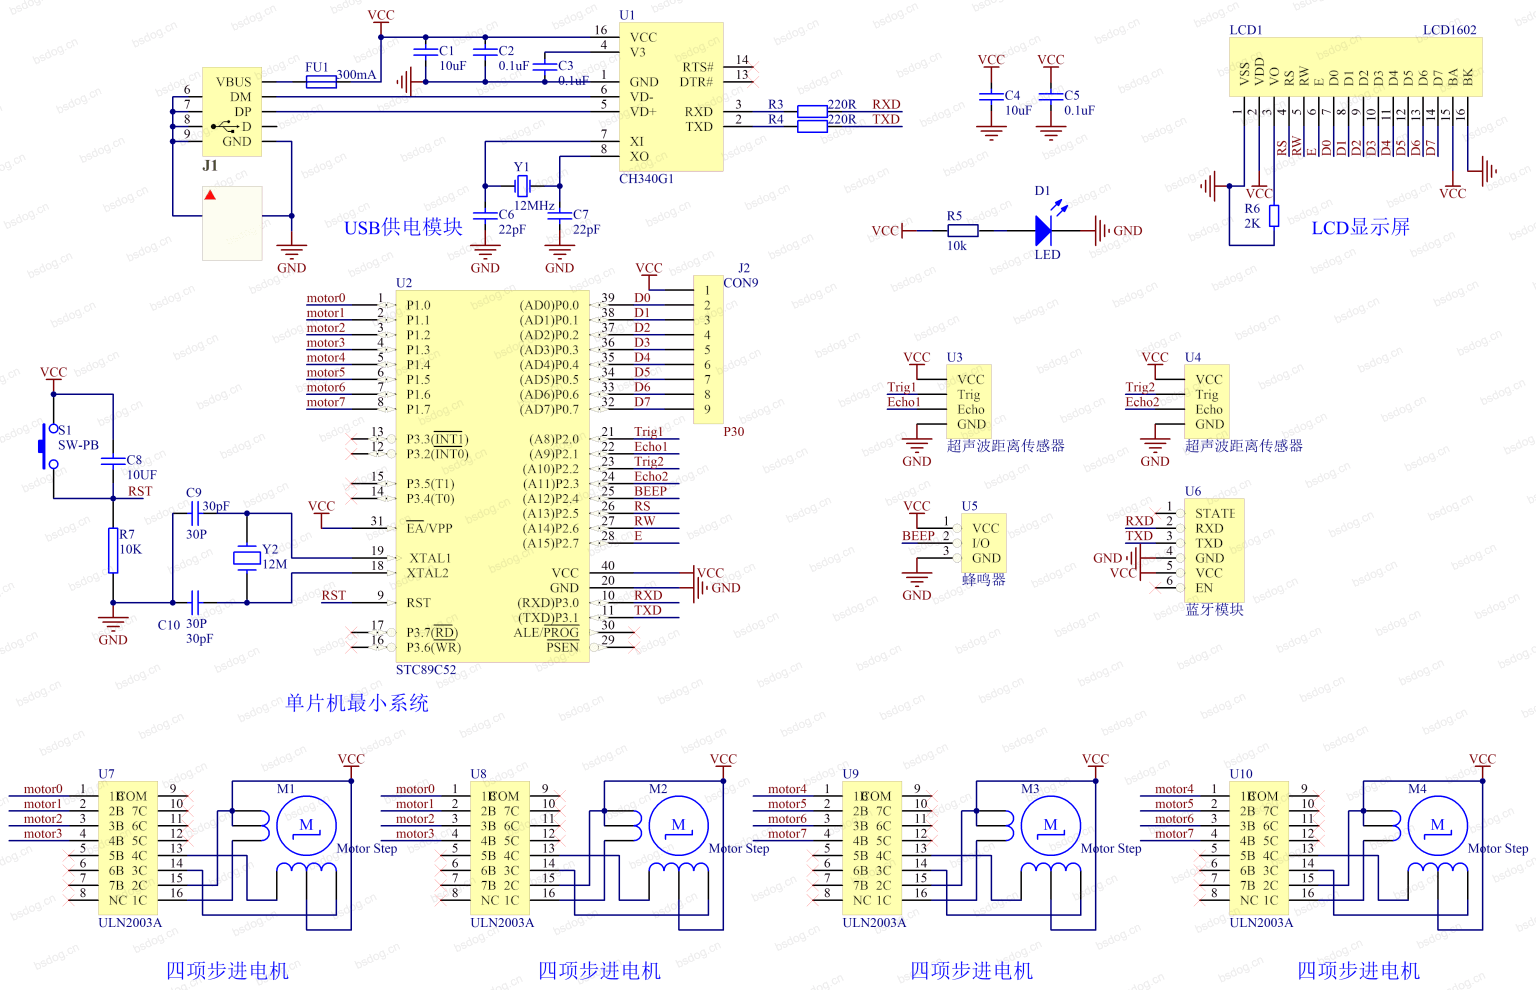Click the U3 ultrasonic sensor block
This screenshot has height=990, width=1536.
coord(969,402)
